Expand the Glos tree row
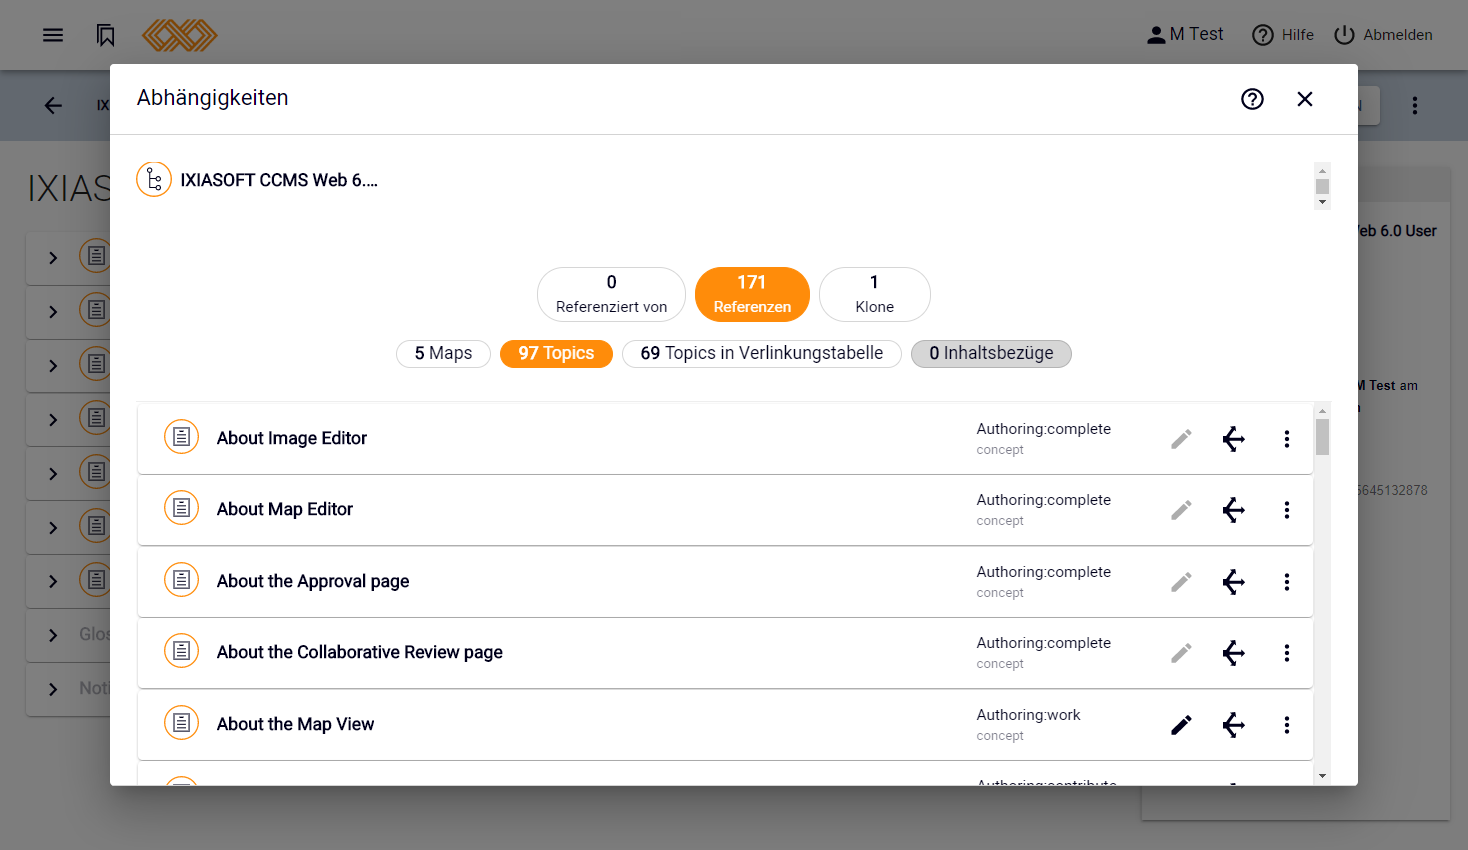The image size is (1468, 850). point(53,634)
